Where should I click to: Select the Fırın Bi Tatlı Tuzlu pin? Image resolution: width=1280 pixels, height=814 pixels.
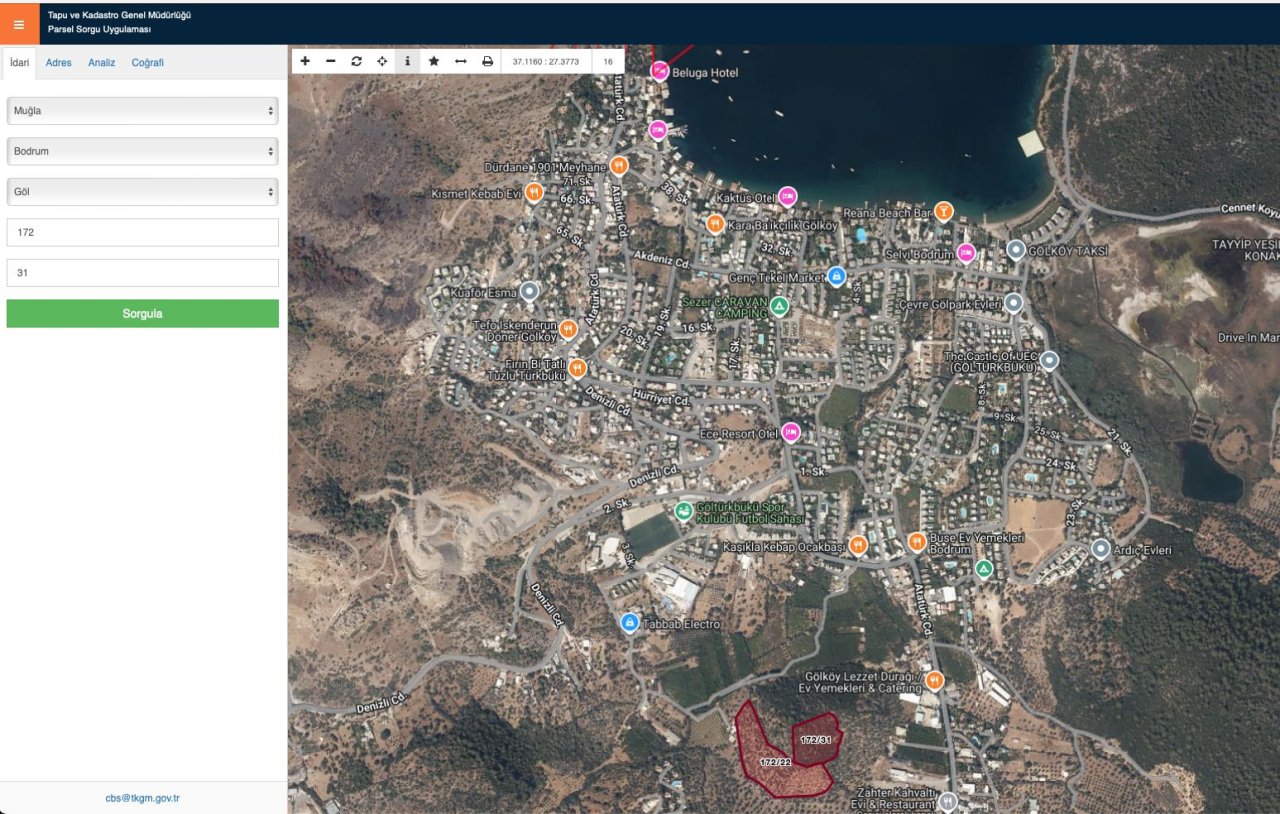point(578,368)
